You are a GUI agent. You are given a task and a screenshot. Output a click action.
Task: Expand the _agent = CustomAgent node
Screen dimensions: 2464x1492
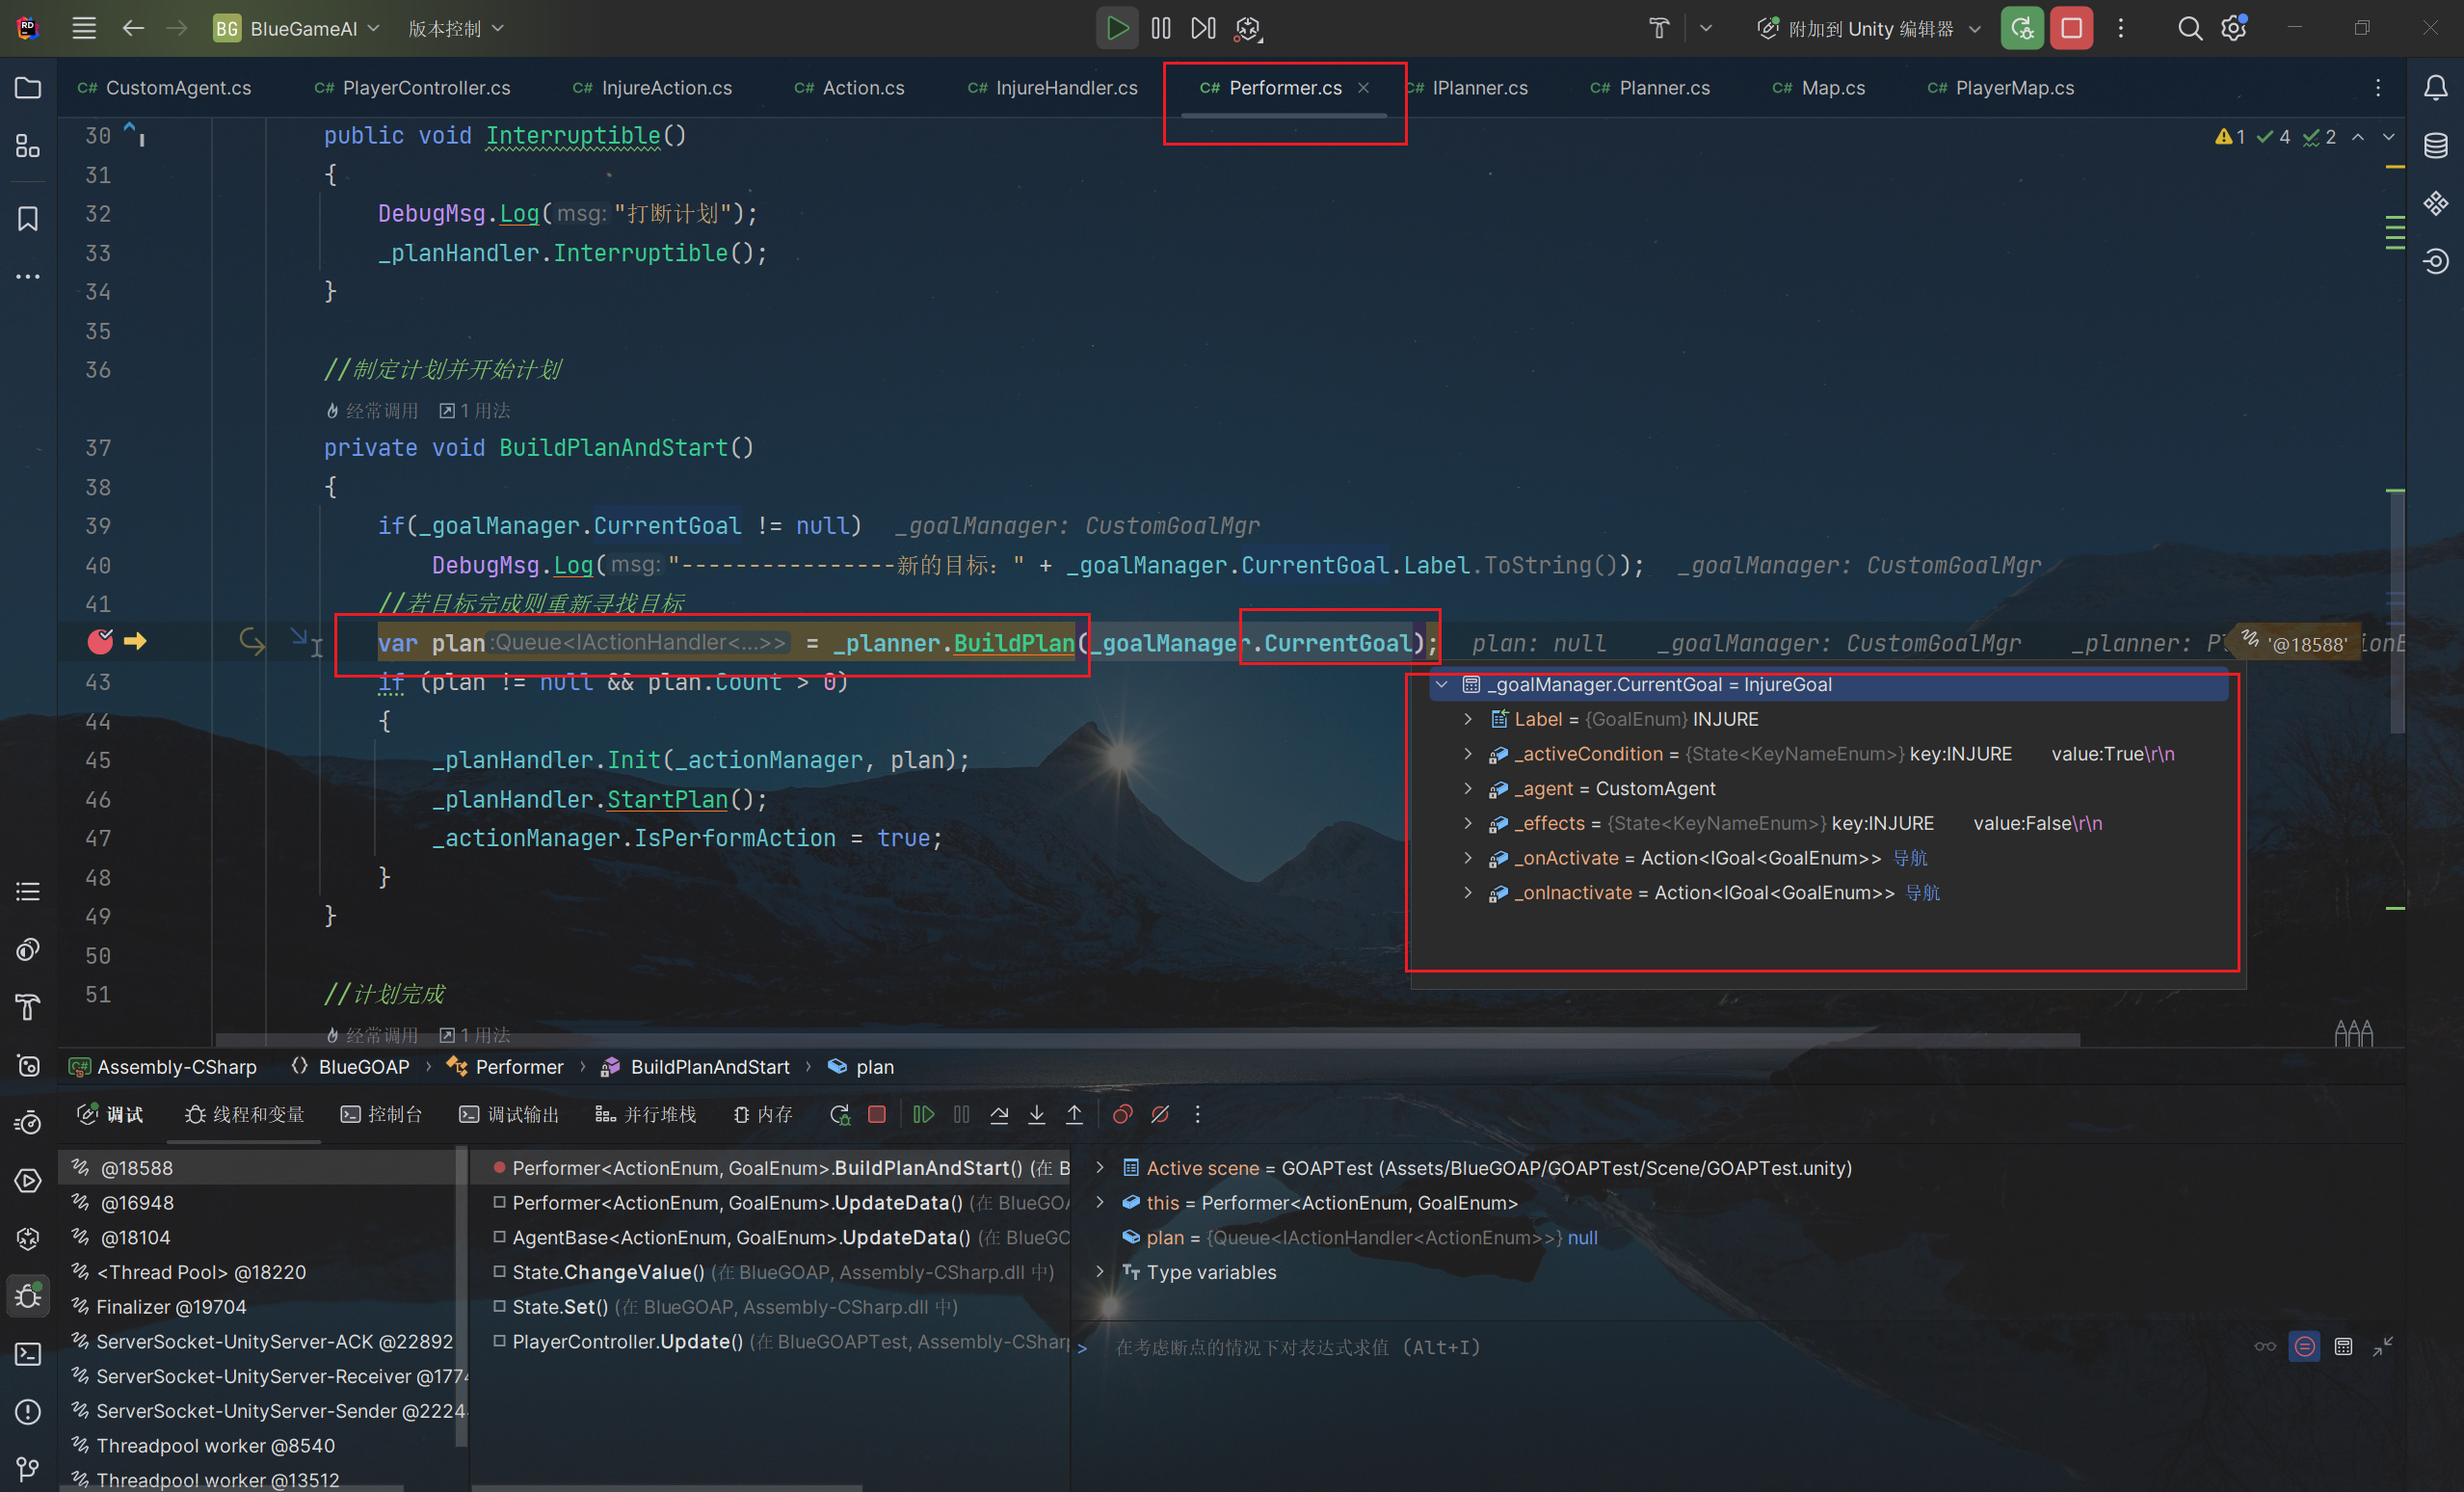point(1468,789)
